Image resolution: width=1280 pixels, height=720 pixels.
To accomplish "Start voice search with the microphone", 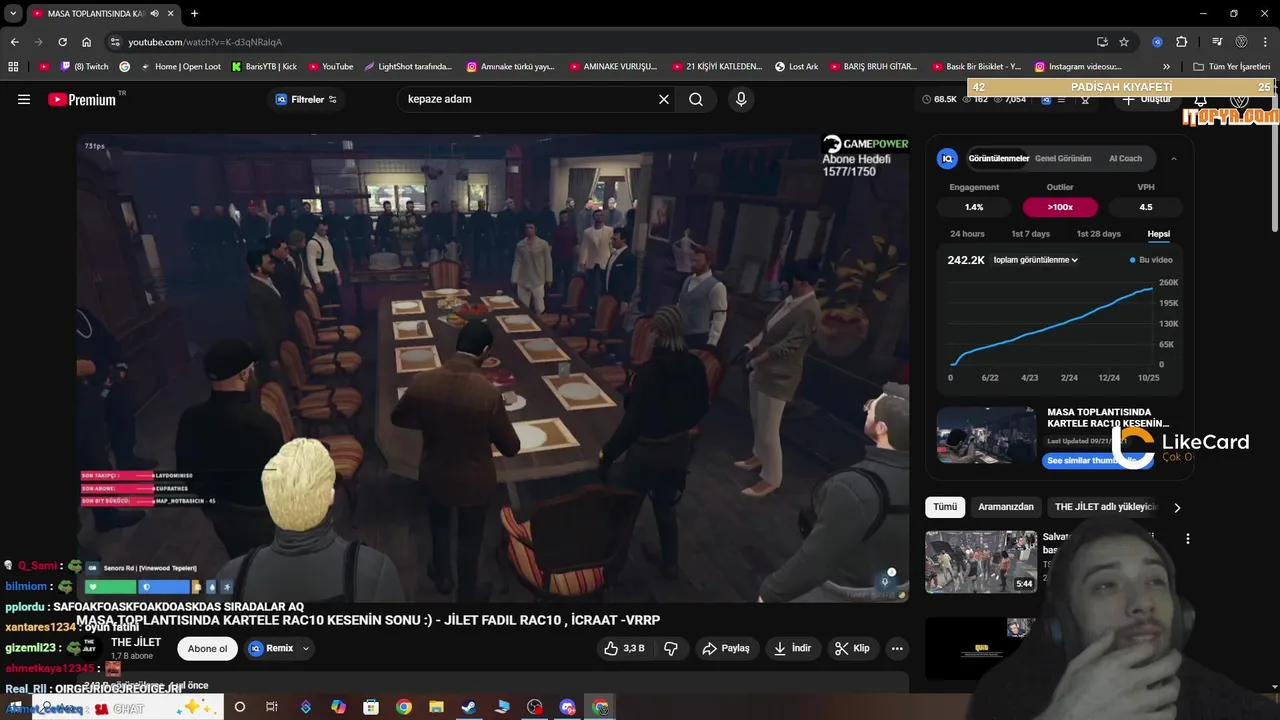I will pyautogui.click(x=741, y=99).
